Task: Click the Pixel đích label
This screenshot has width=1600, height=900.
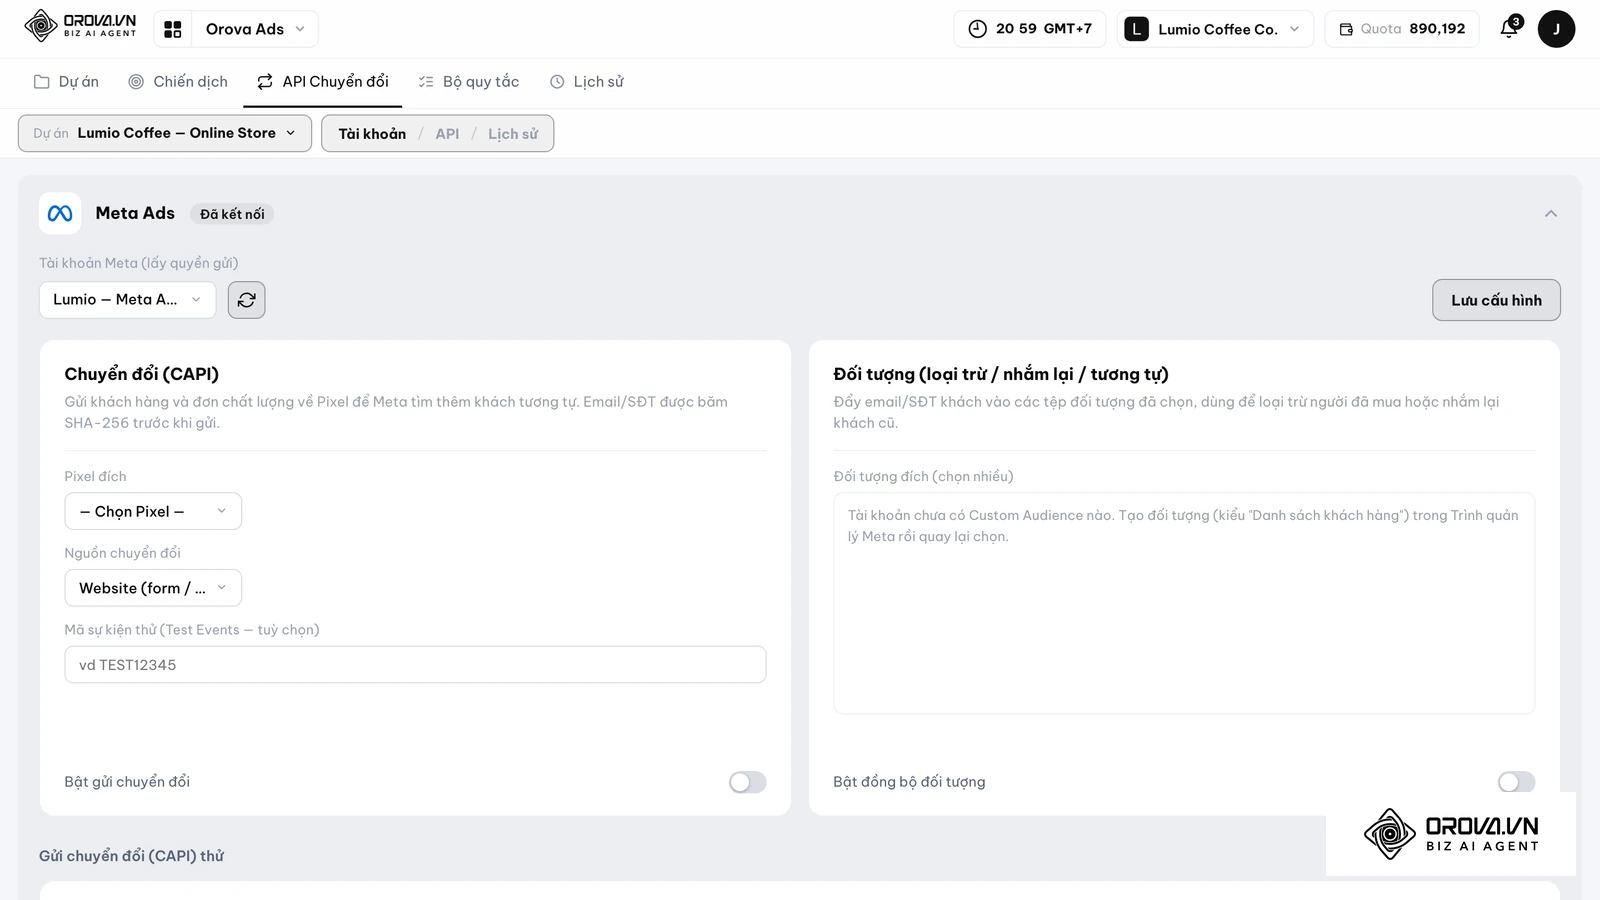Action: [x=96, y=477]
